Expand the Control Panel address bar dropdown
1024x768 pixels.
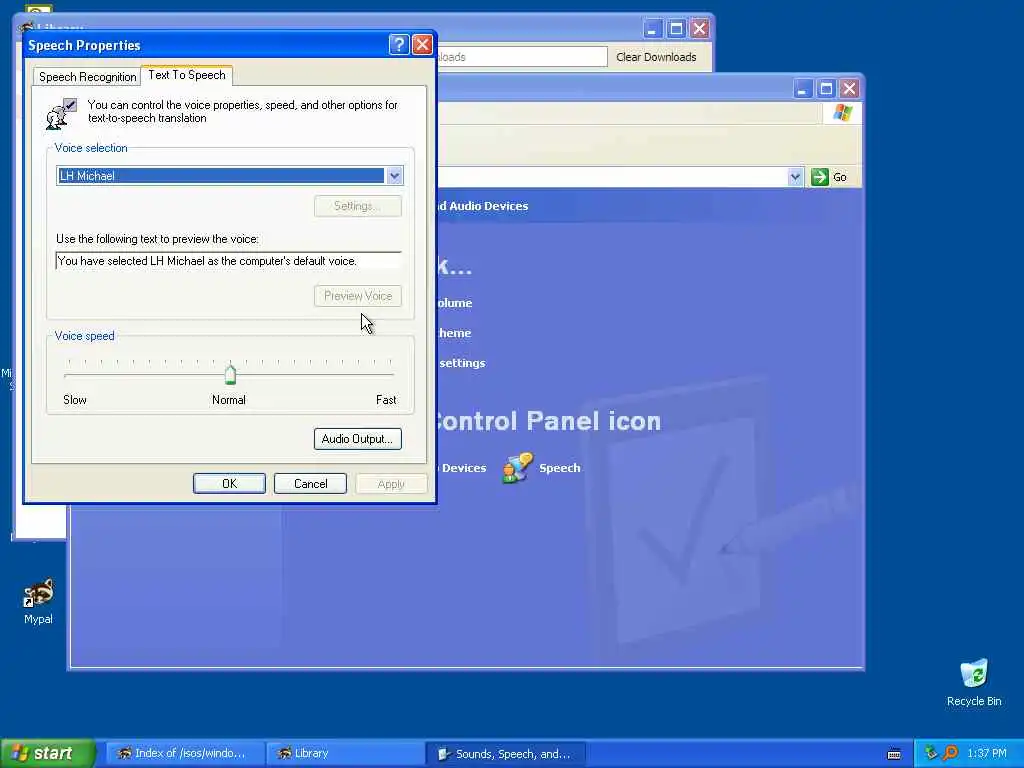click(x=795, y=177)
